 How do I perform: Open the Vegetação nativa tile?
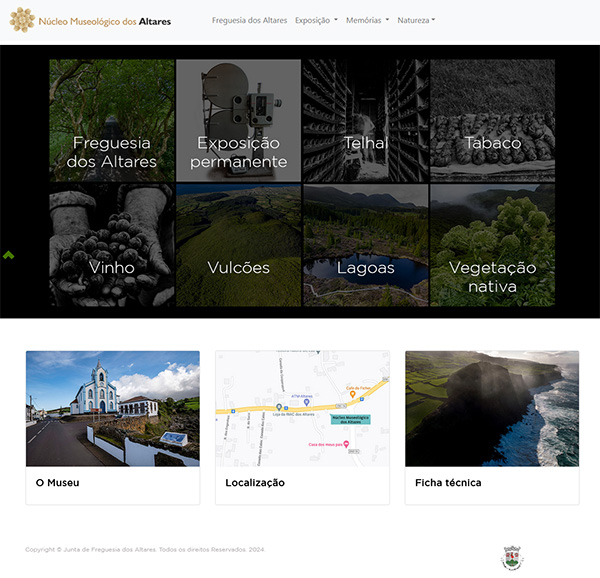point(492,245)
